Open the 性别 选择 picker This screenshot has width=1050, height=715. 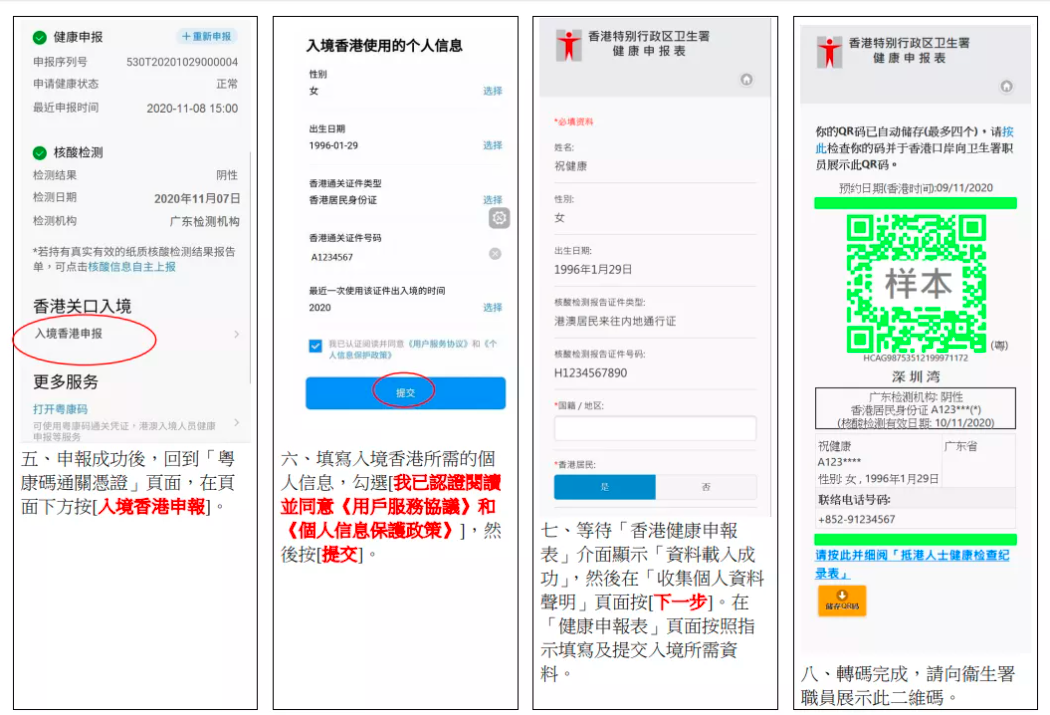(x=493, y=91)
